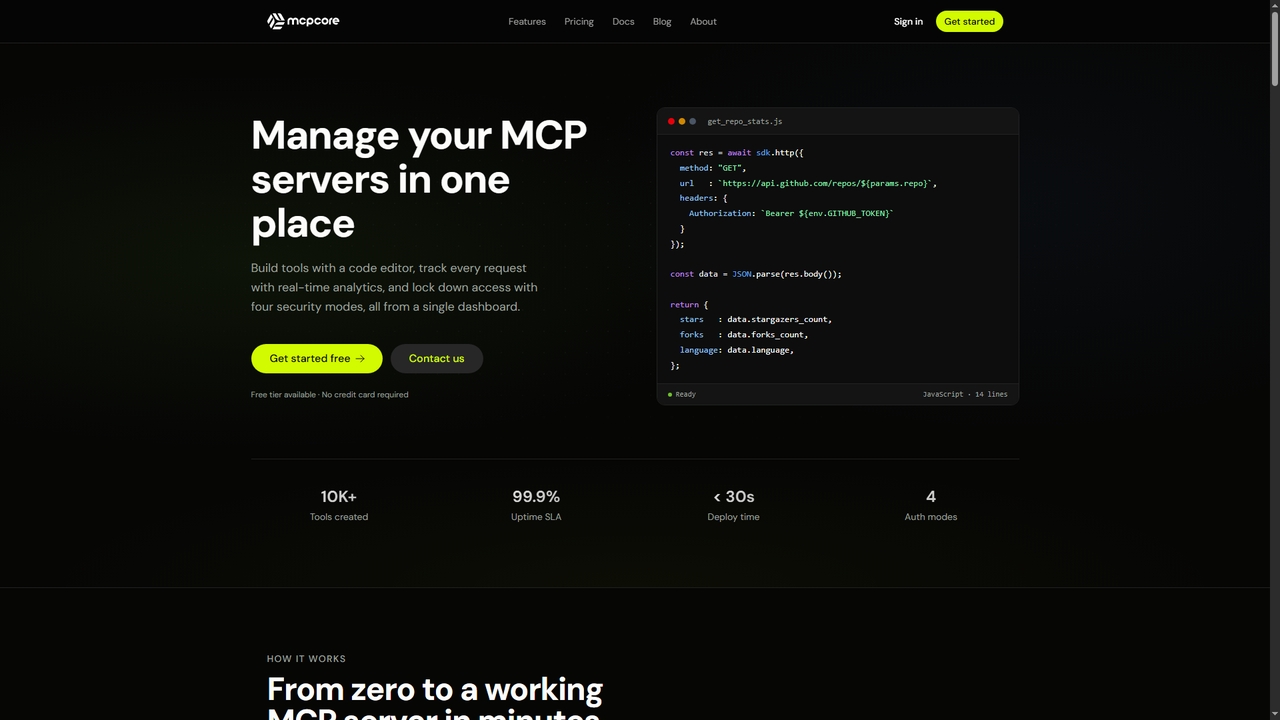The image size is (1280, 720).
Task: Click the mcpcore logo
Action: [303, 21]
